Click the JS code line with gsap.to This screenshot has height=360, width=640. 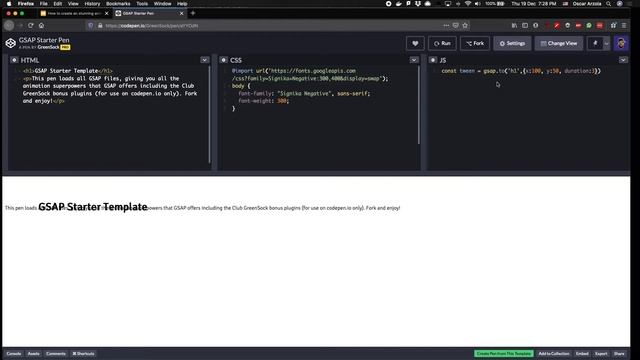[521, 71]
